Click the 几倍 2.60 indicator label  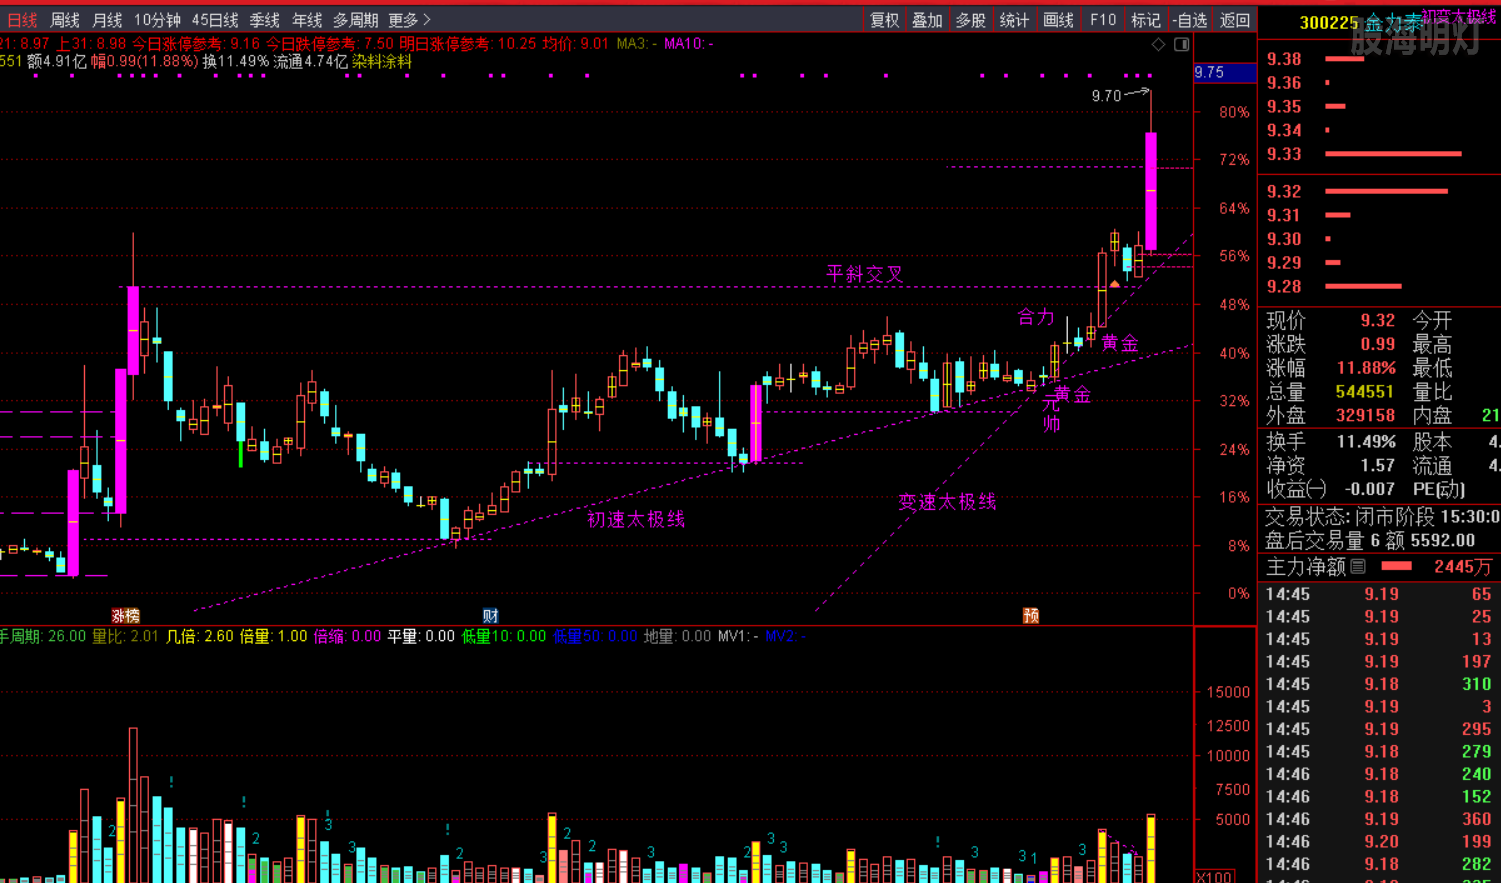point(199,636)
